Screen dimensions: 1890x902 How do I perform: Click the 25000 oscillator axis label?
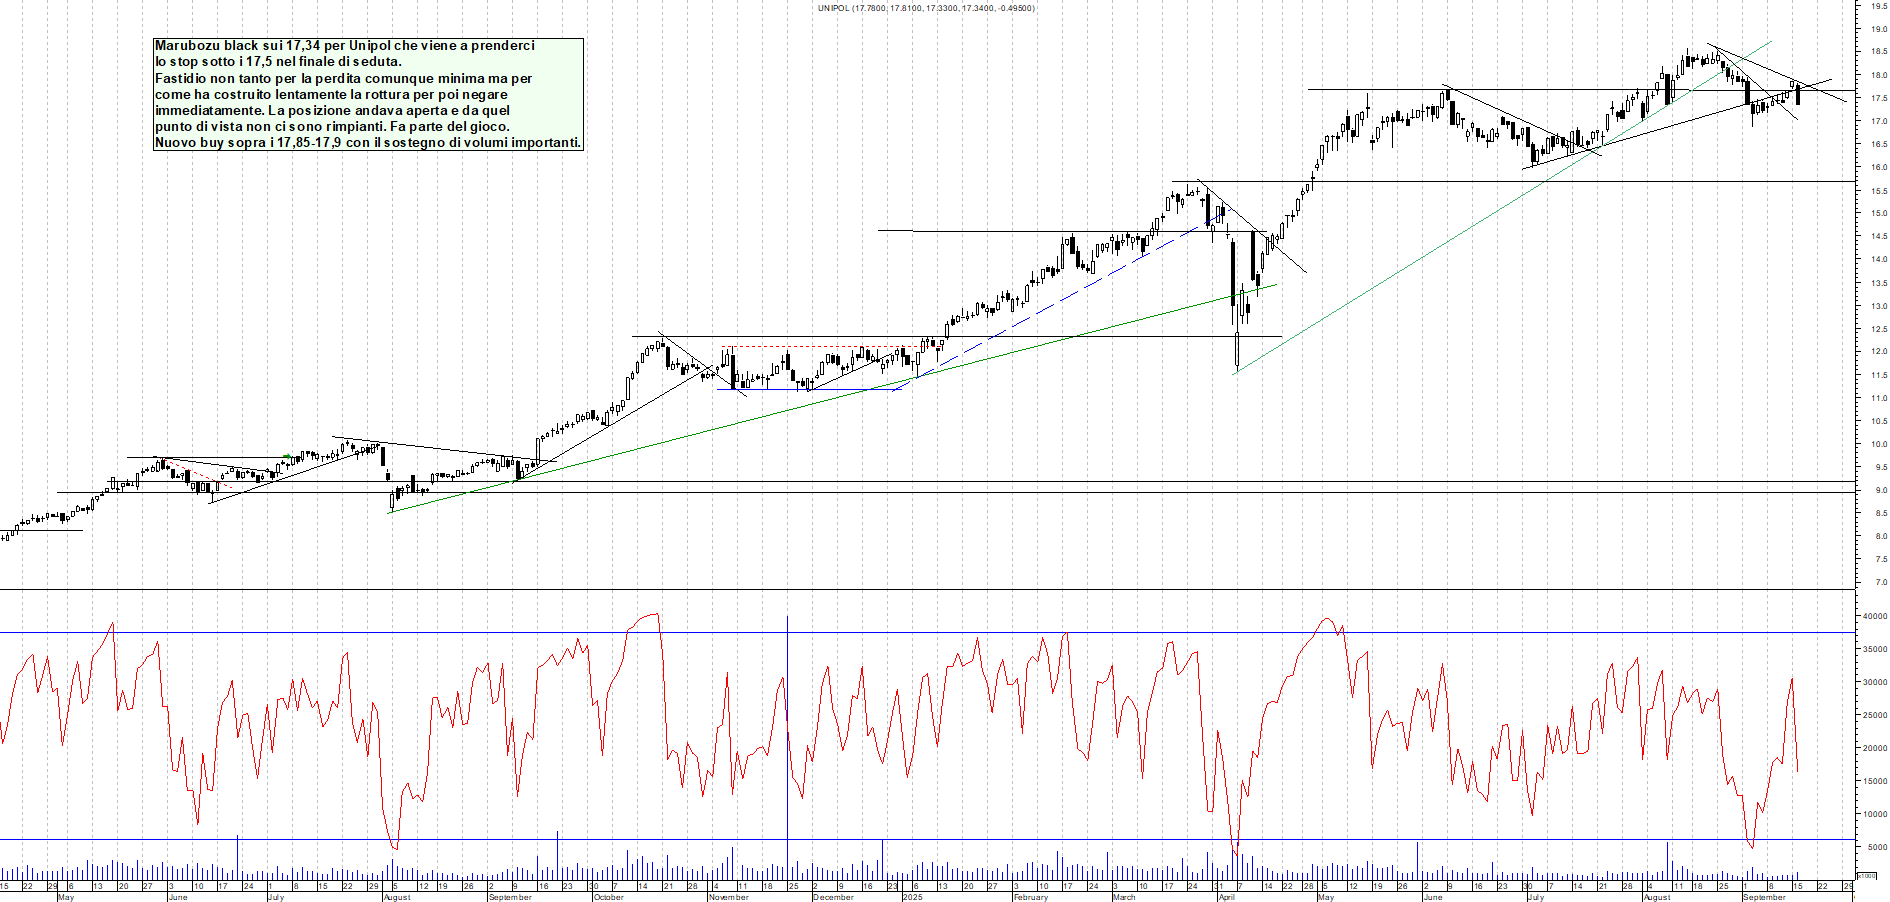[x=1874, y=715]
